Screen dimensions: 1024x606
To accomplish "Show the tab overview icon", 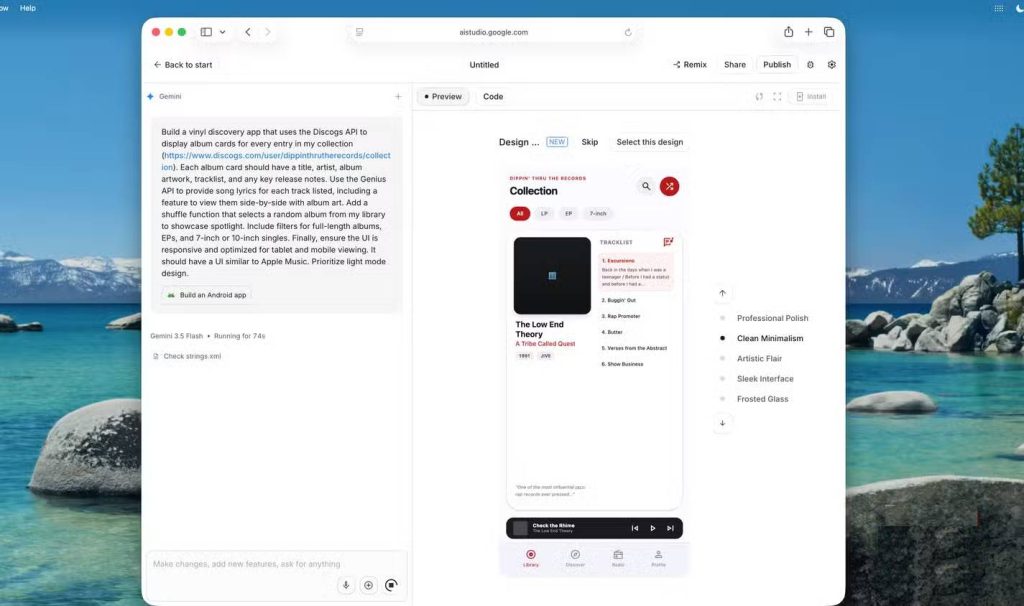I will [829, 32].
